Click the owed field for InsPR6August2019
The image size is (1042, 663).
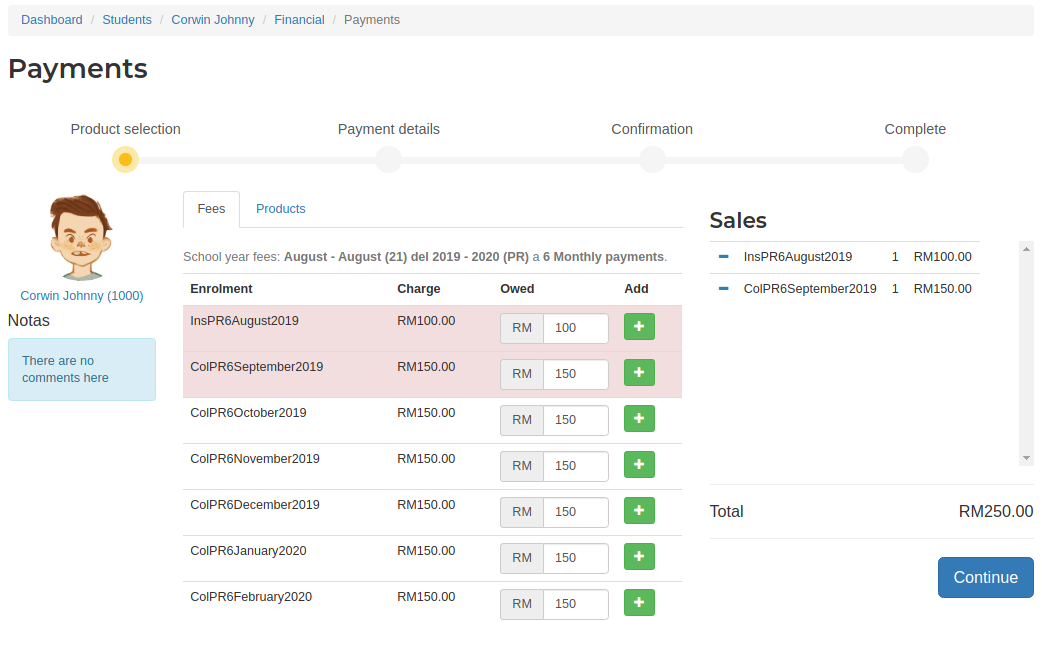(575, 328)
